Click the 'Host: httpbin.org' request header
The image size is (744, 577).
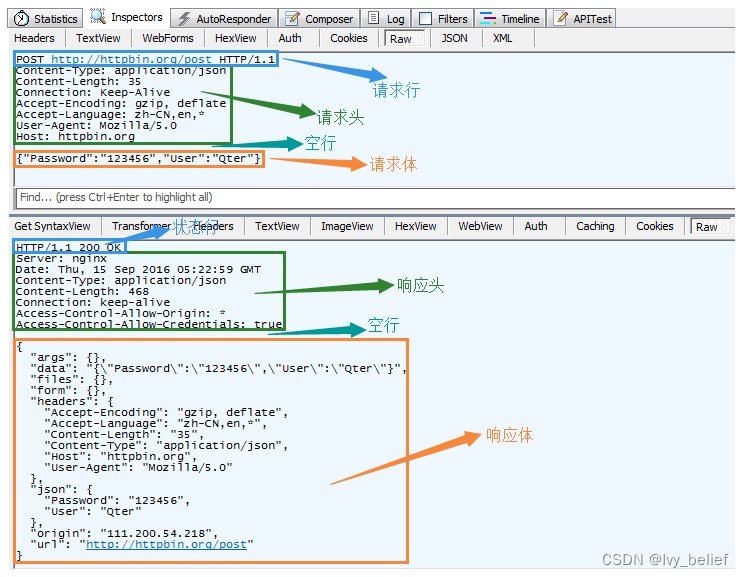pos(75,137)
